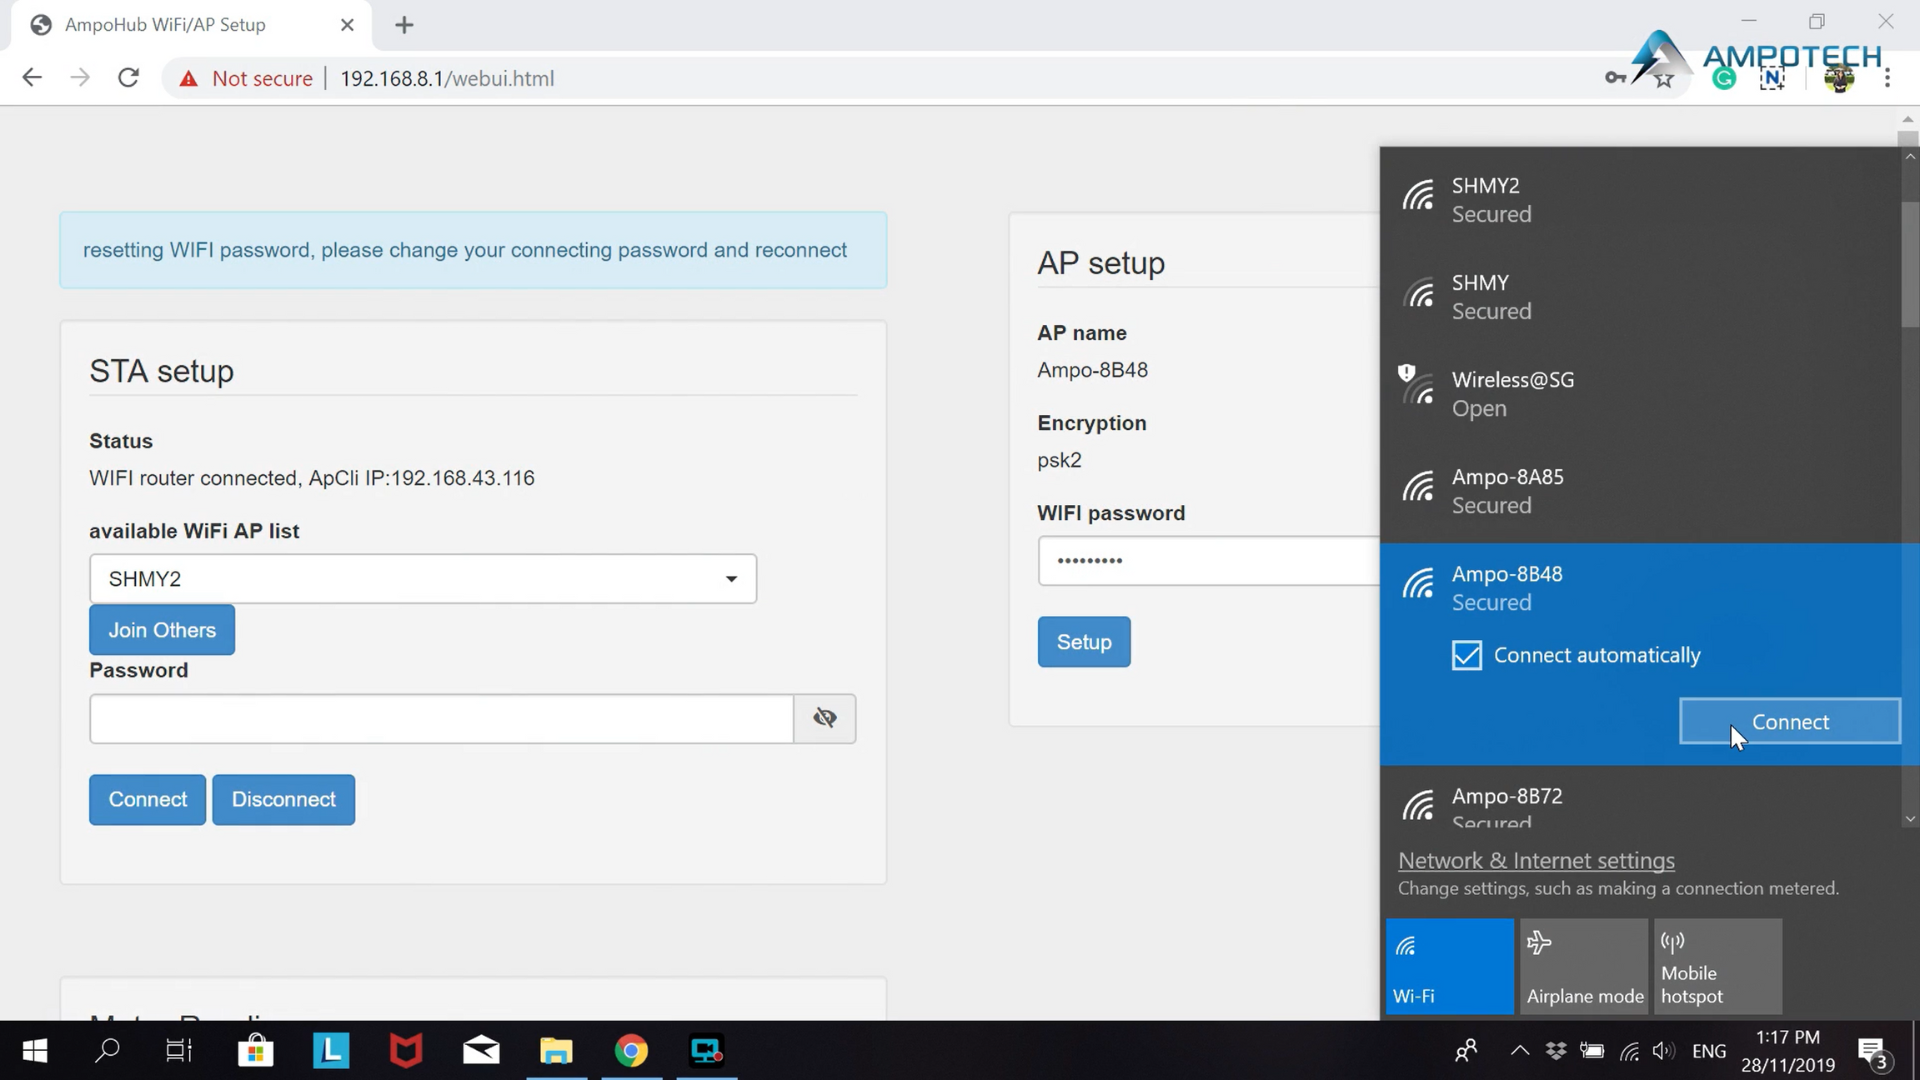
Task: Click the Disconnect button
Action: (283, 800)
